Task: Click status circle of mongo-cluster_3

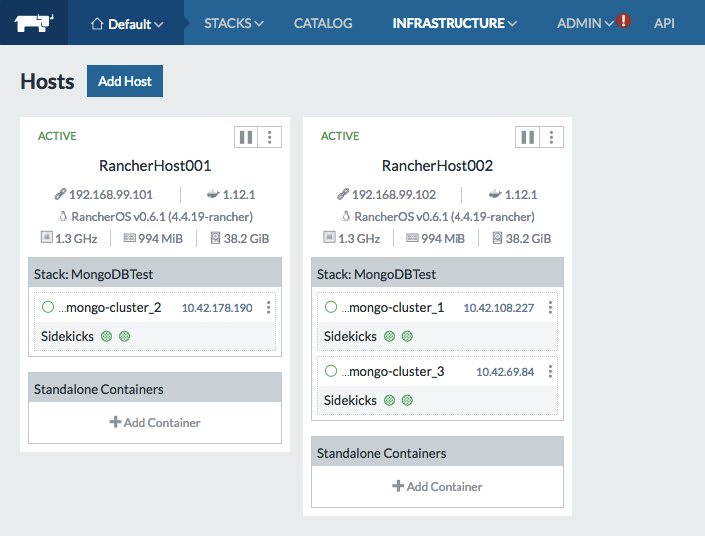Action: coord(331,371)
